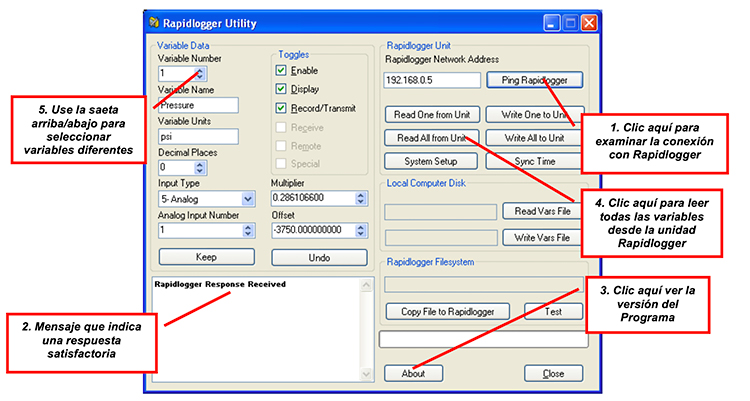Click Read All from Unit button
Screen dimensions: 750x401
coord(431,138)
